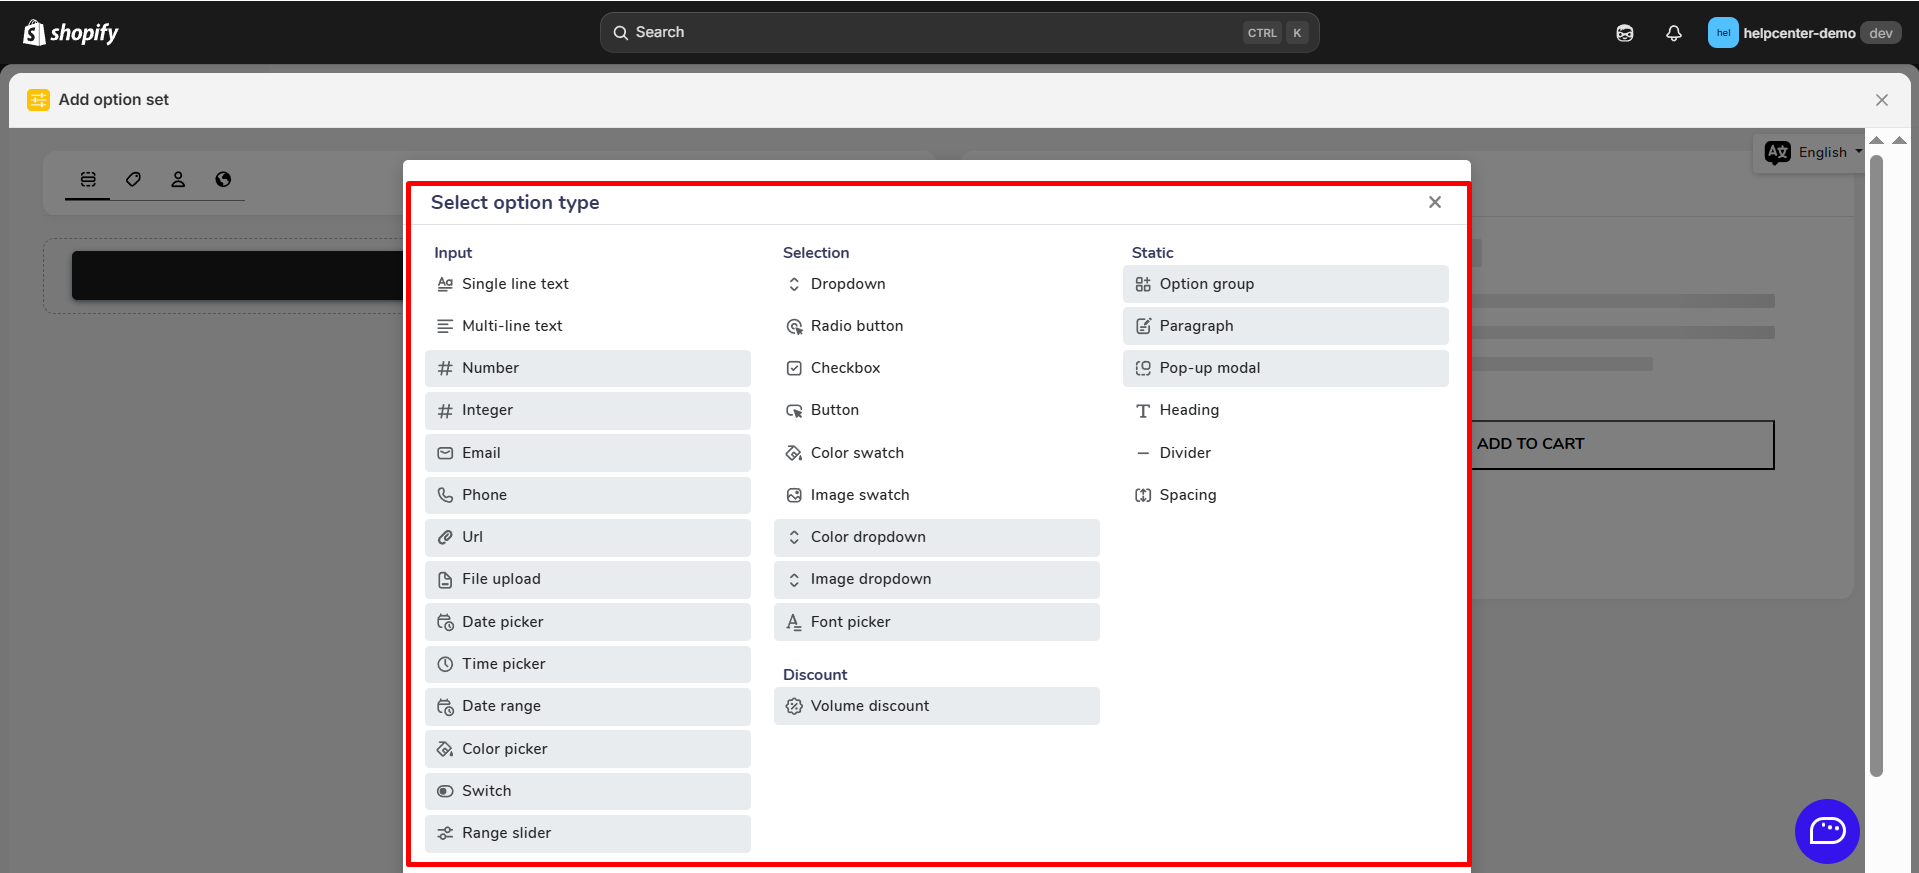The width and height of the screenshot is (1919, 873).
Task: Open the notifications bell
Action: tap(1674, 33)
